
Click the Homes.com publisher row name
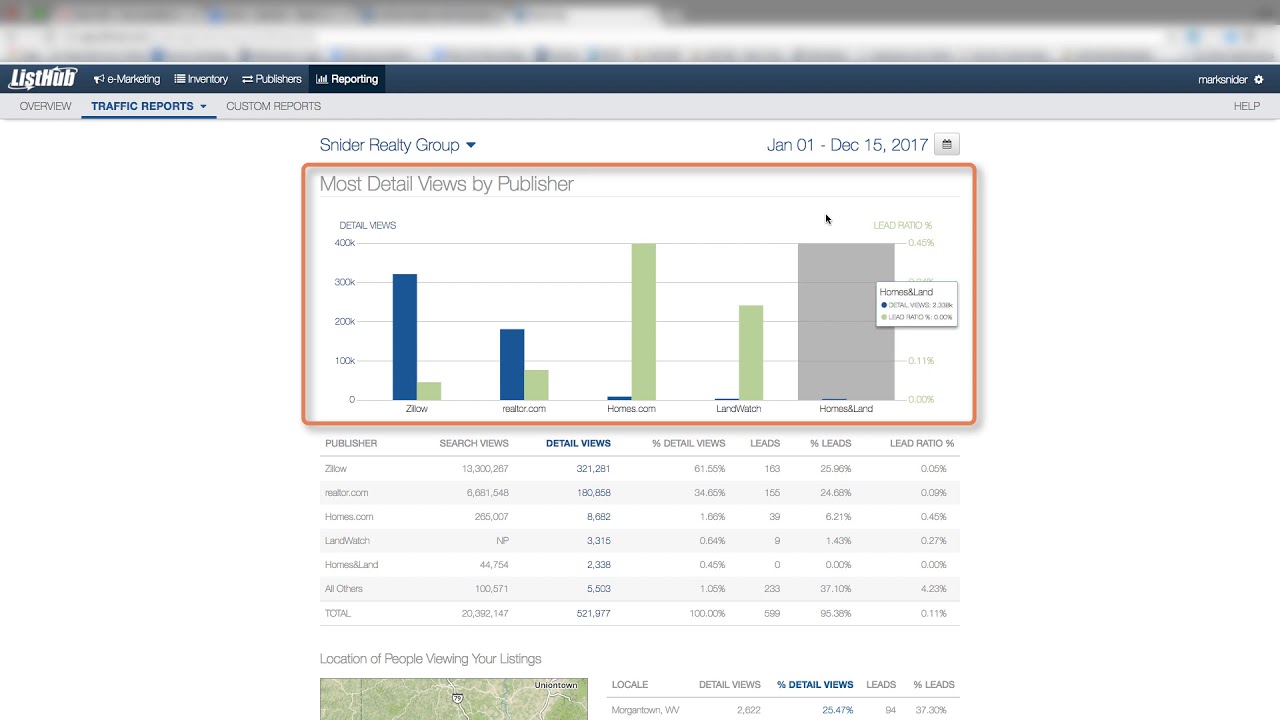coord(349,517)
